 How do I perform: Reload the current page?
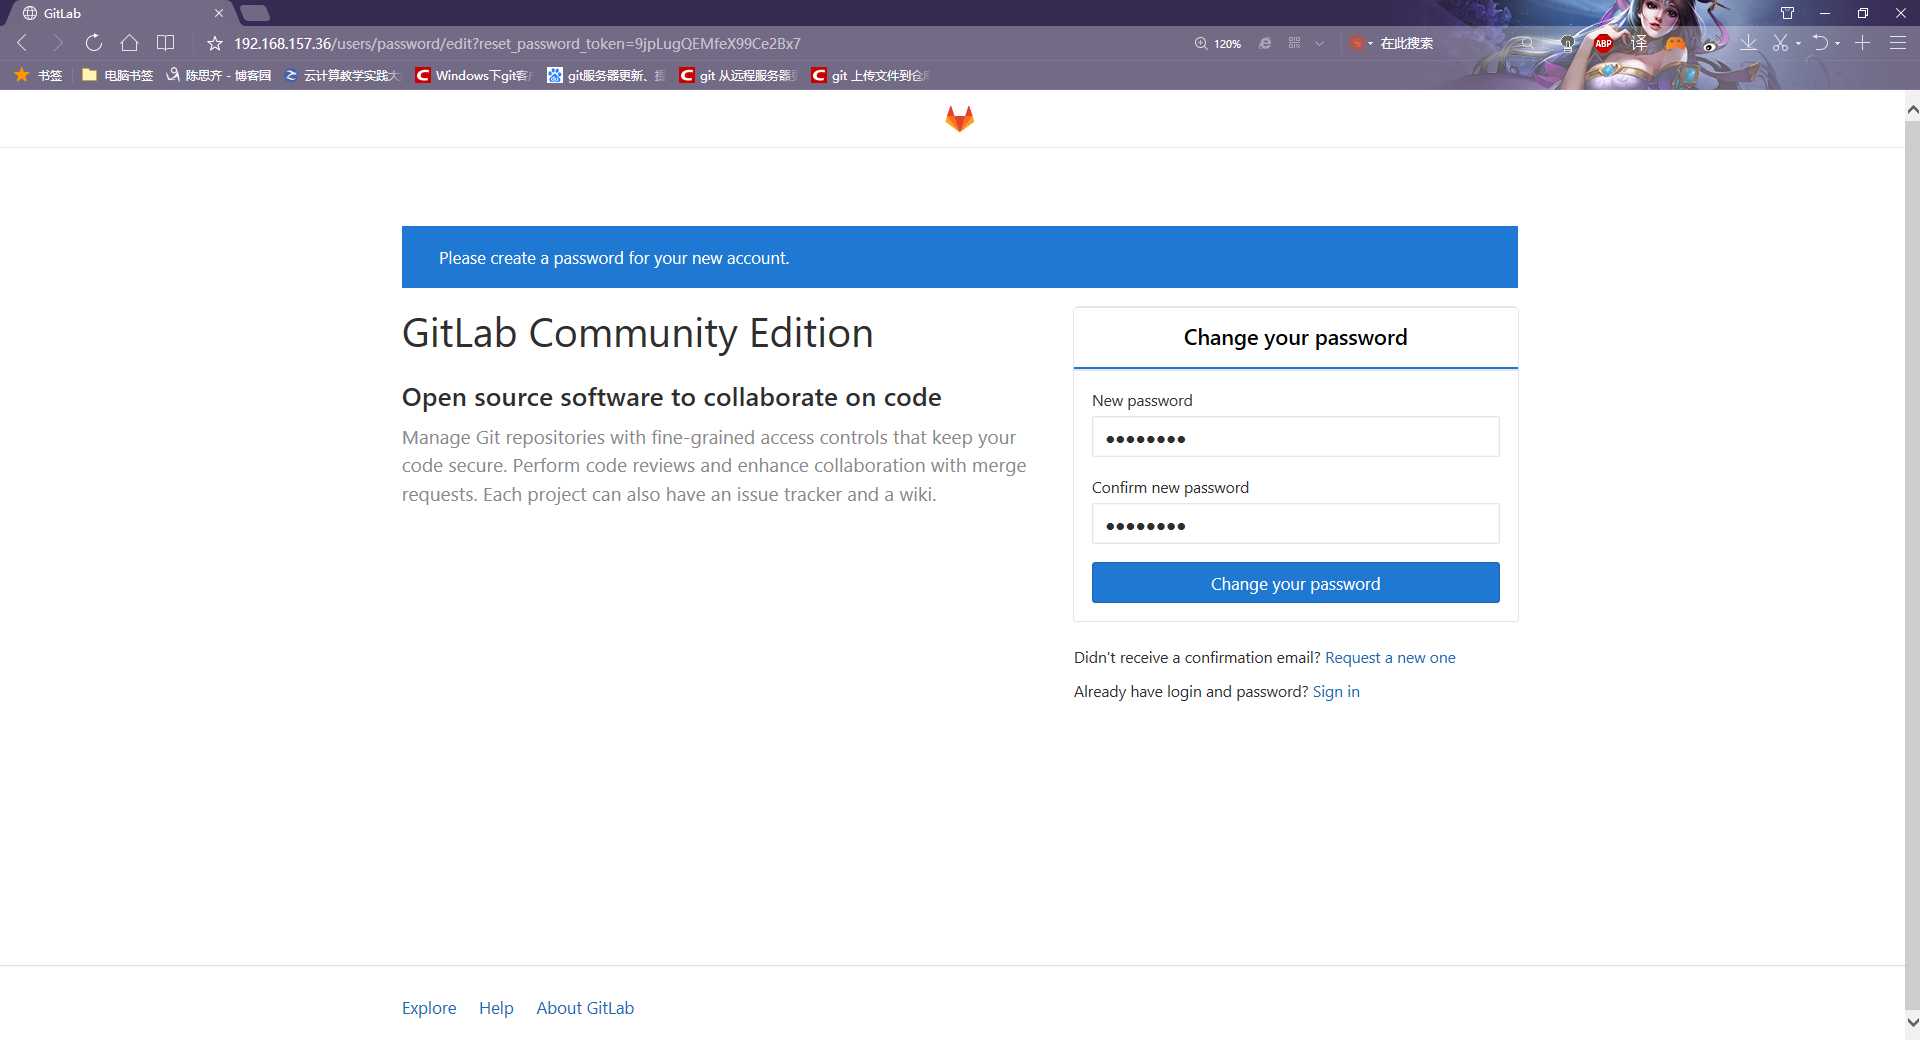point(93,43)
